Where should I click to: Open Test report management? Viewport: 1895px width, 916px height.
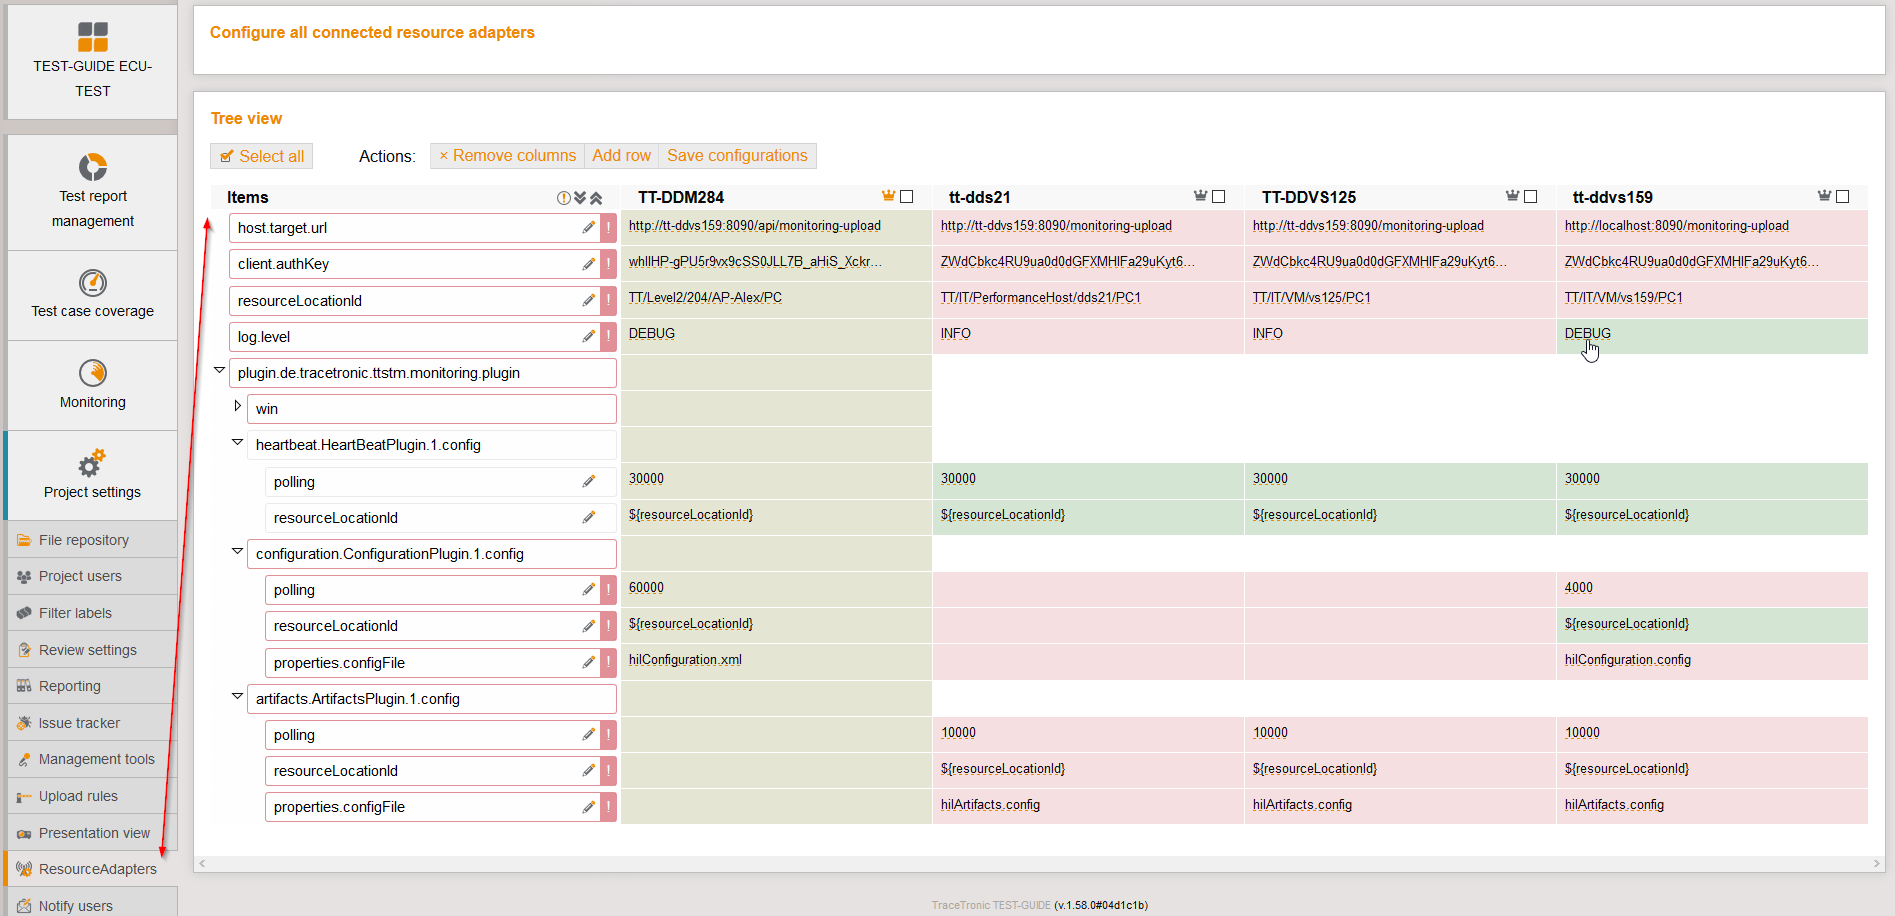pyautogui.click(x=93, y=167)
